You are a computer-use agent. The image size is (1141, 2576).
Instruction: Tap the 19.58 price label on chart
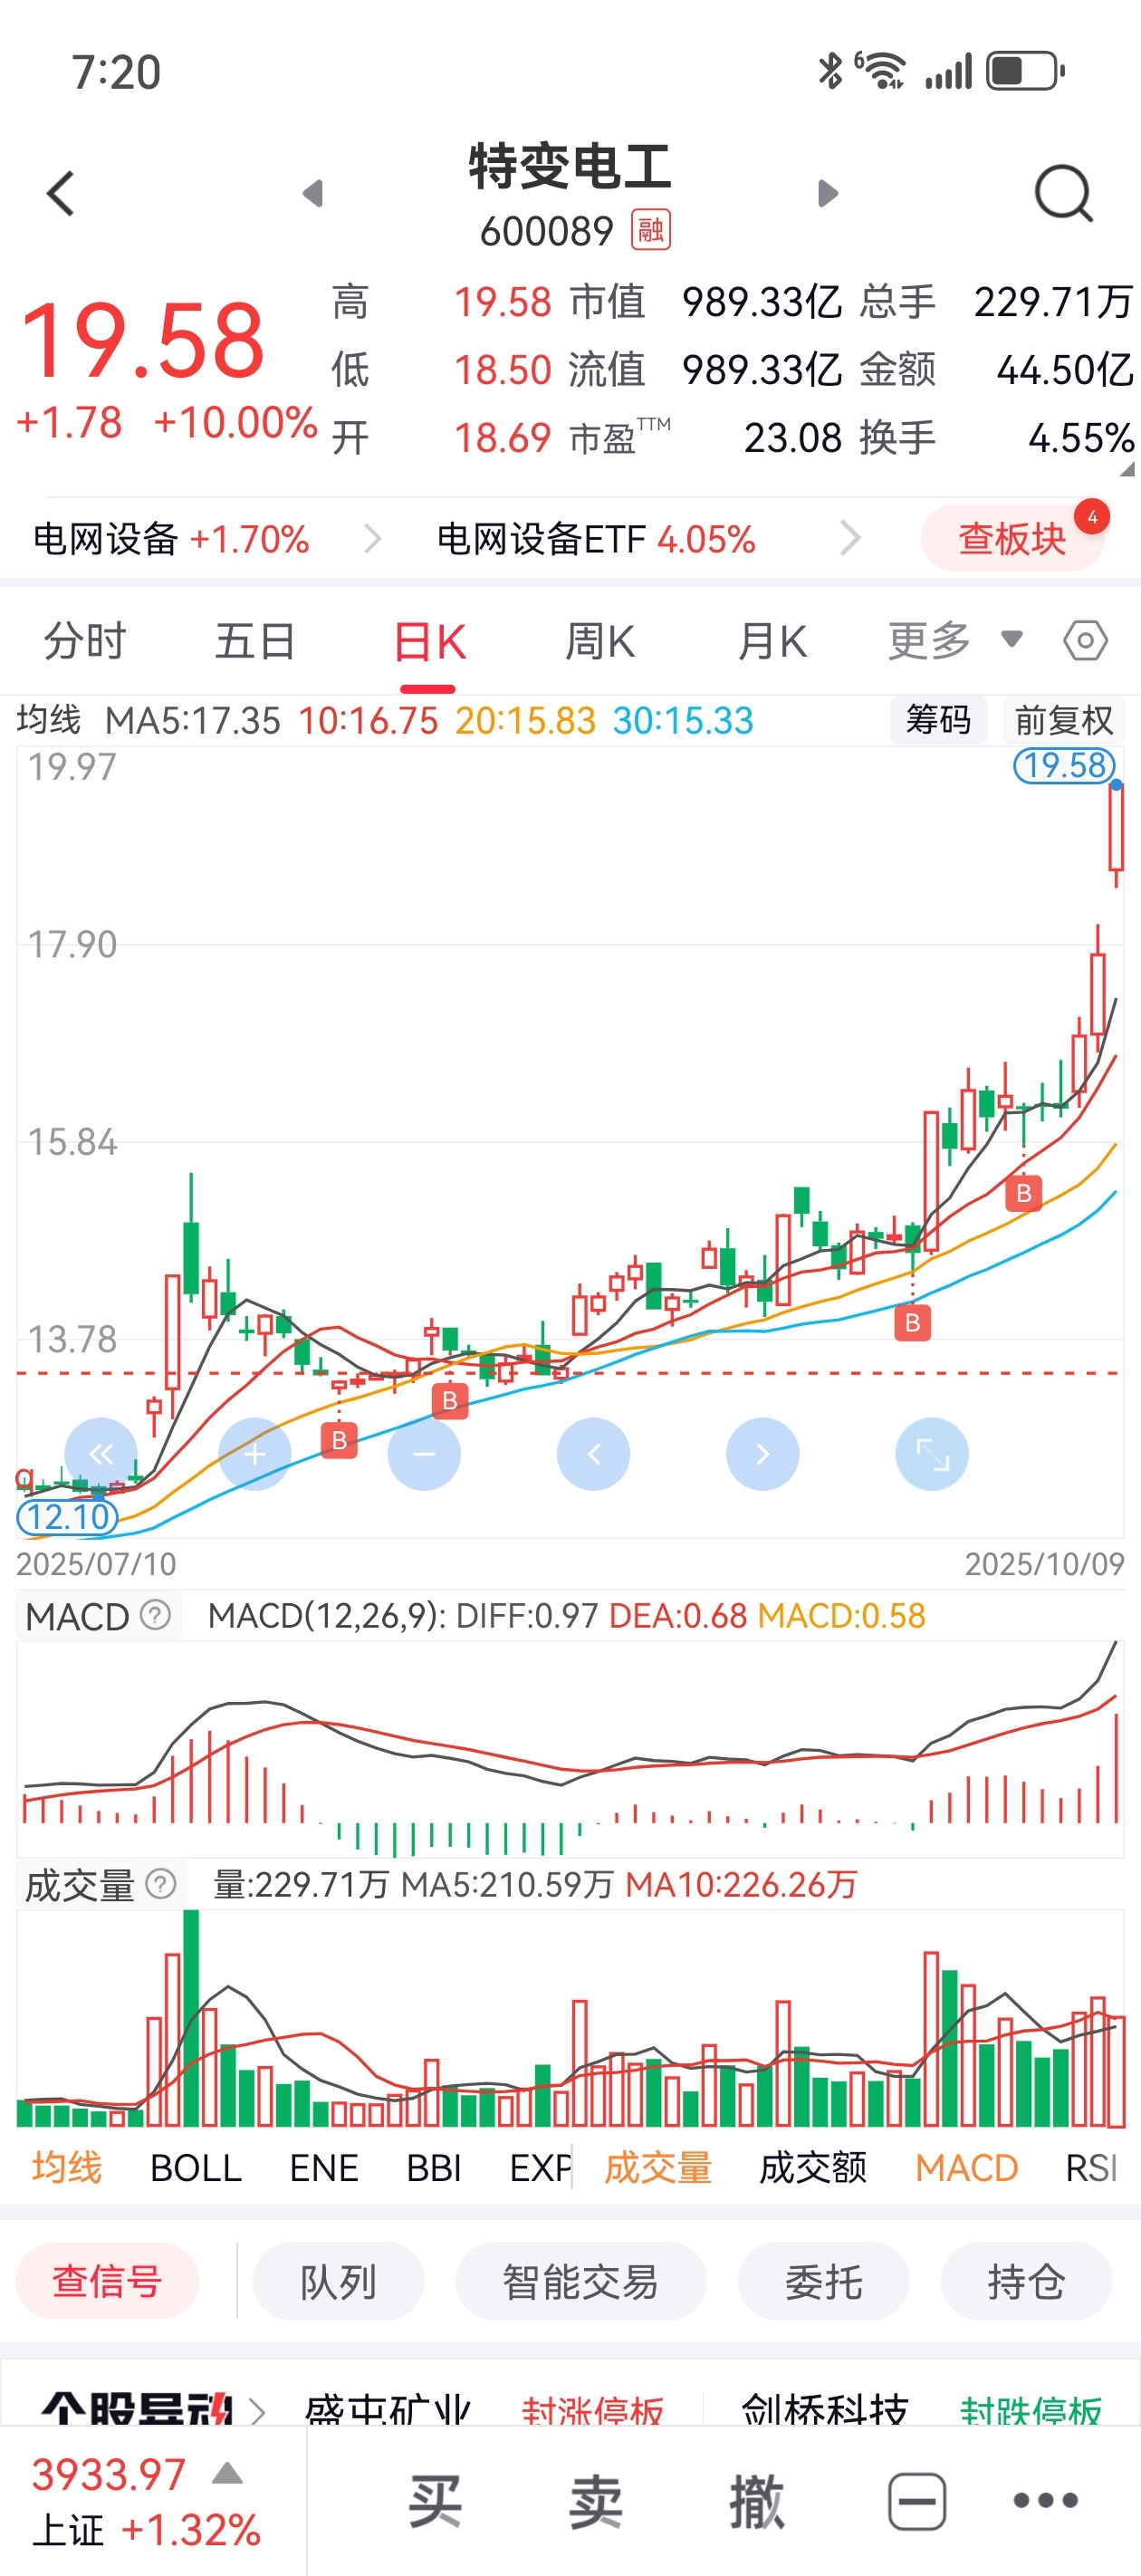click(x=1064, y=766)
